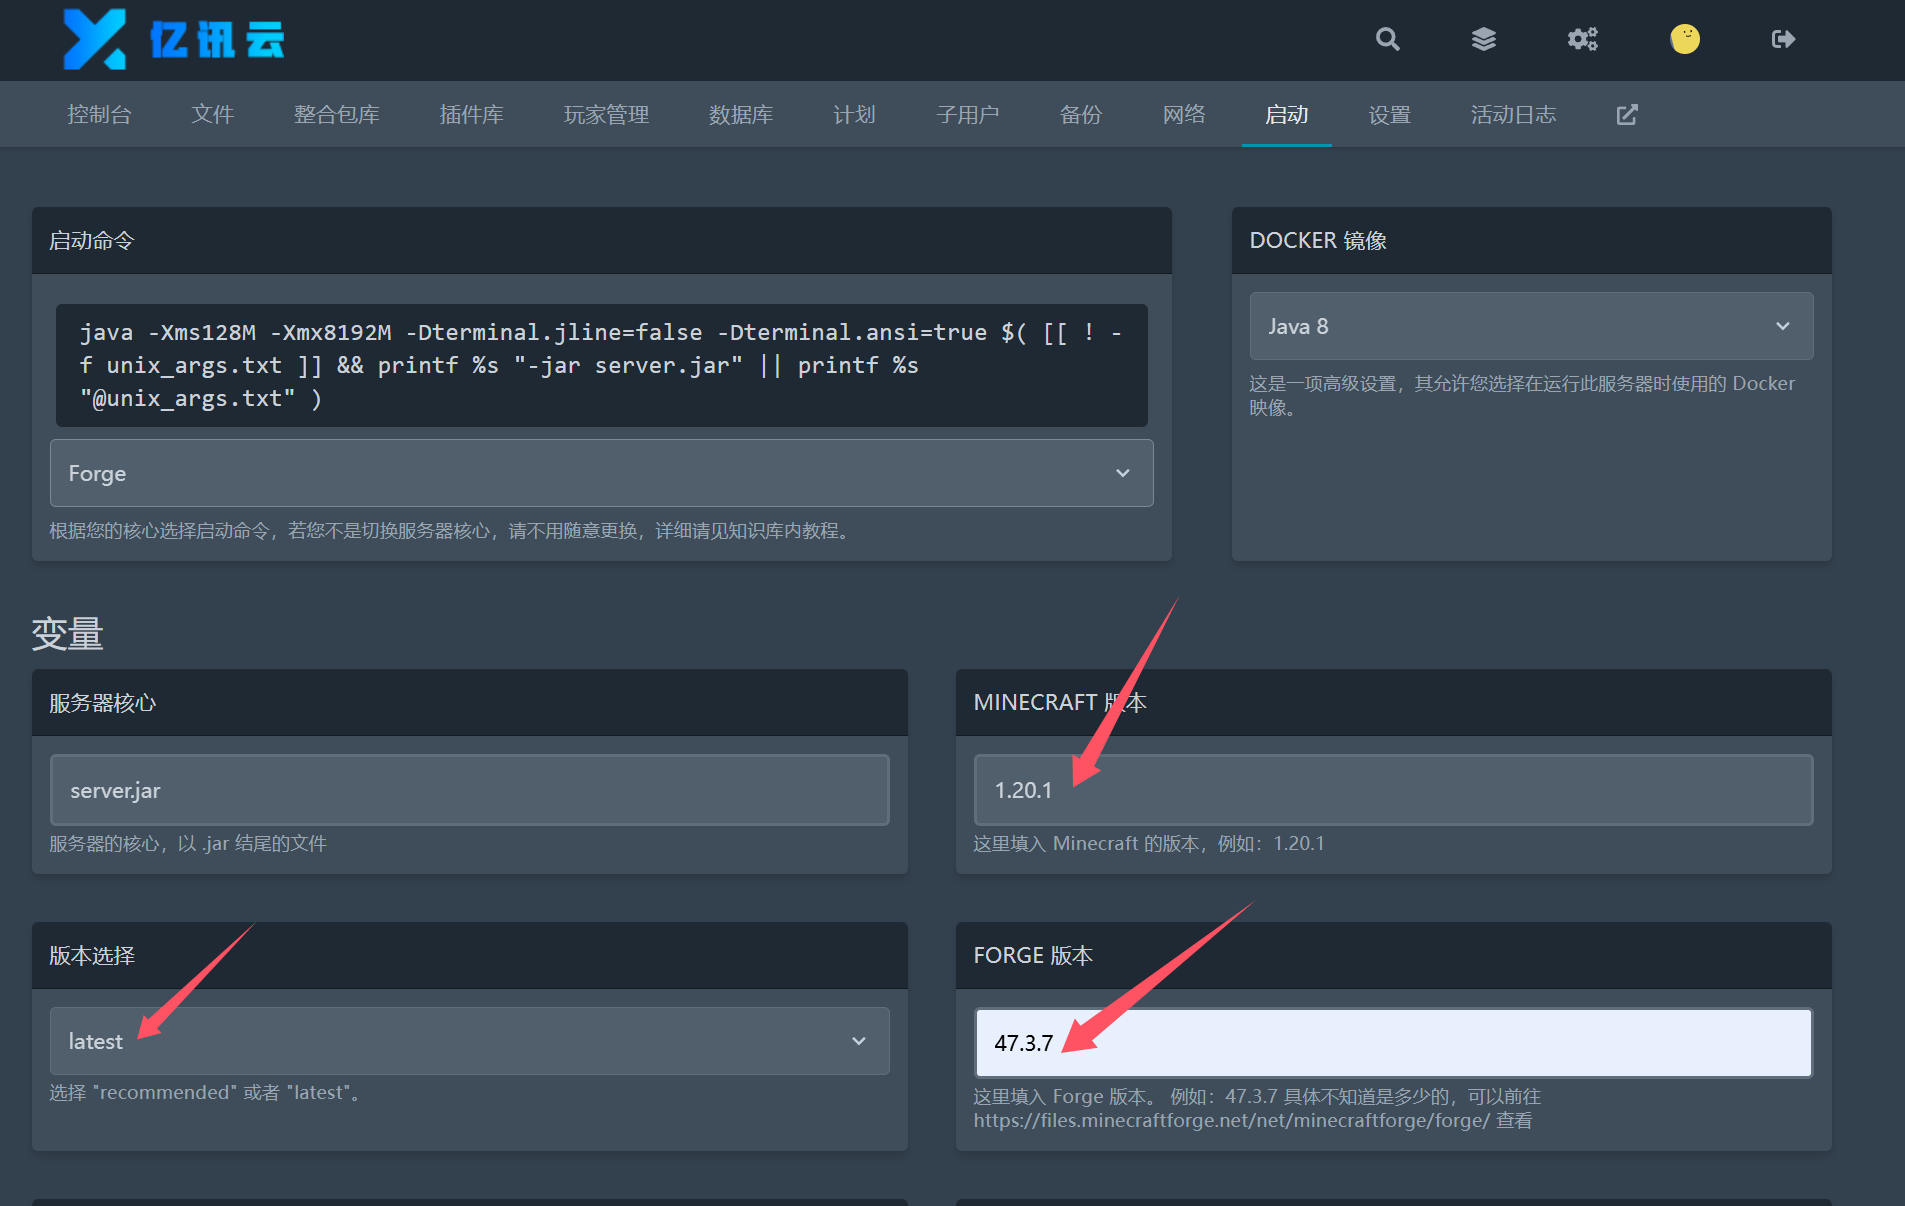Click the 版本选择 panel title
Image resolution: width=1905 pixels, height=1206 pixels.
pos(92,956)
